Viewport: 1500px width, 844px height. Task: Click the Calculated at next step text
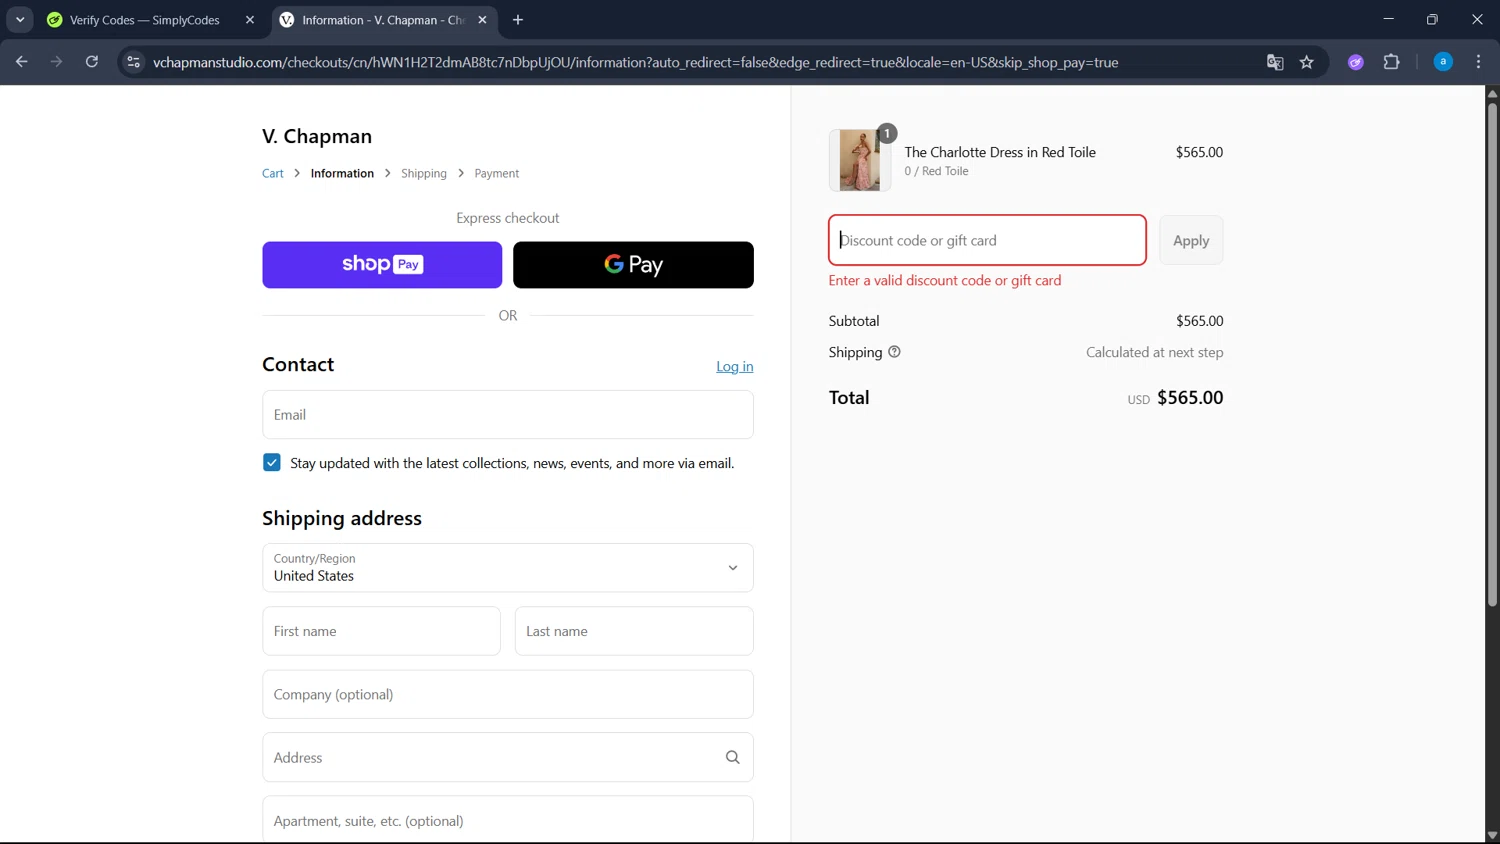click(1155, 352)
